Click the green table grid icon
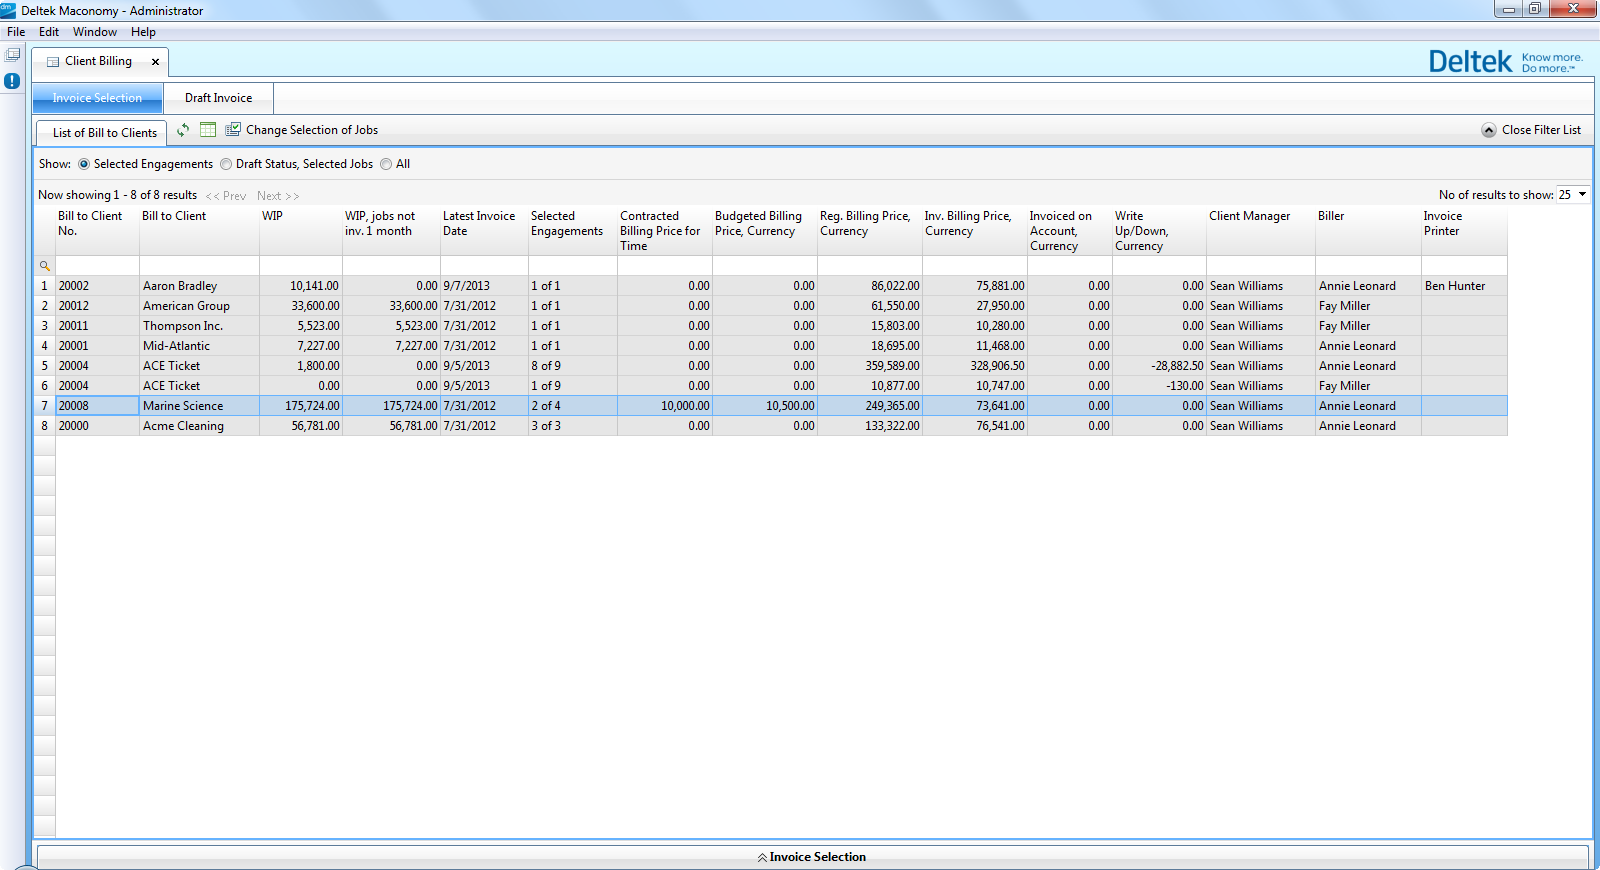The width and height of the screenshot is (1600, 870). point(208,129)
